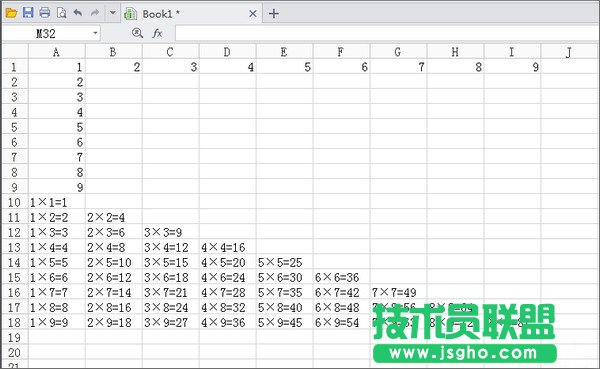Select cell containing 5×5=25
The height and width of the screenshot is (369, 600).
(x=284, y=262)
